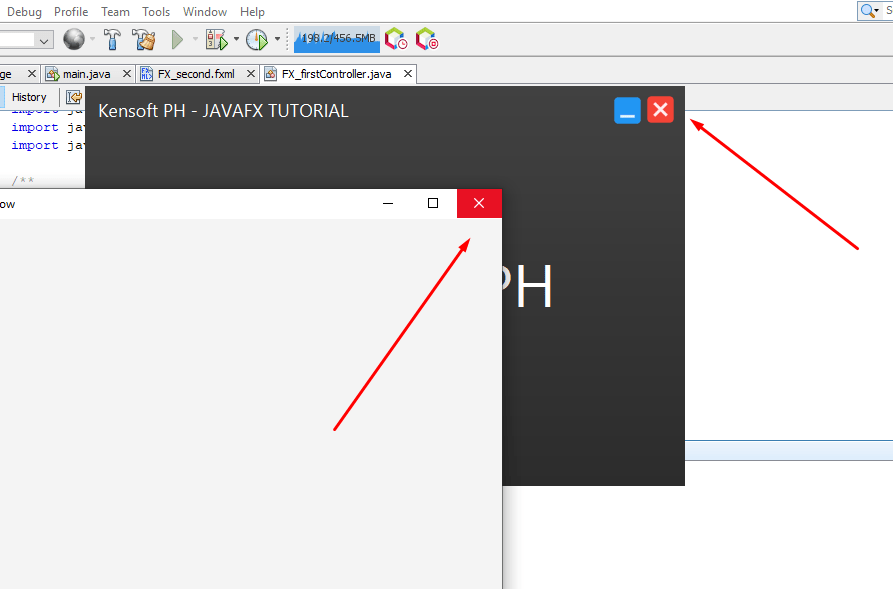
Task: Profile the project using the gauge icon
Action: click(257, 39)
